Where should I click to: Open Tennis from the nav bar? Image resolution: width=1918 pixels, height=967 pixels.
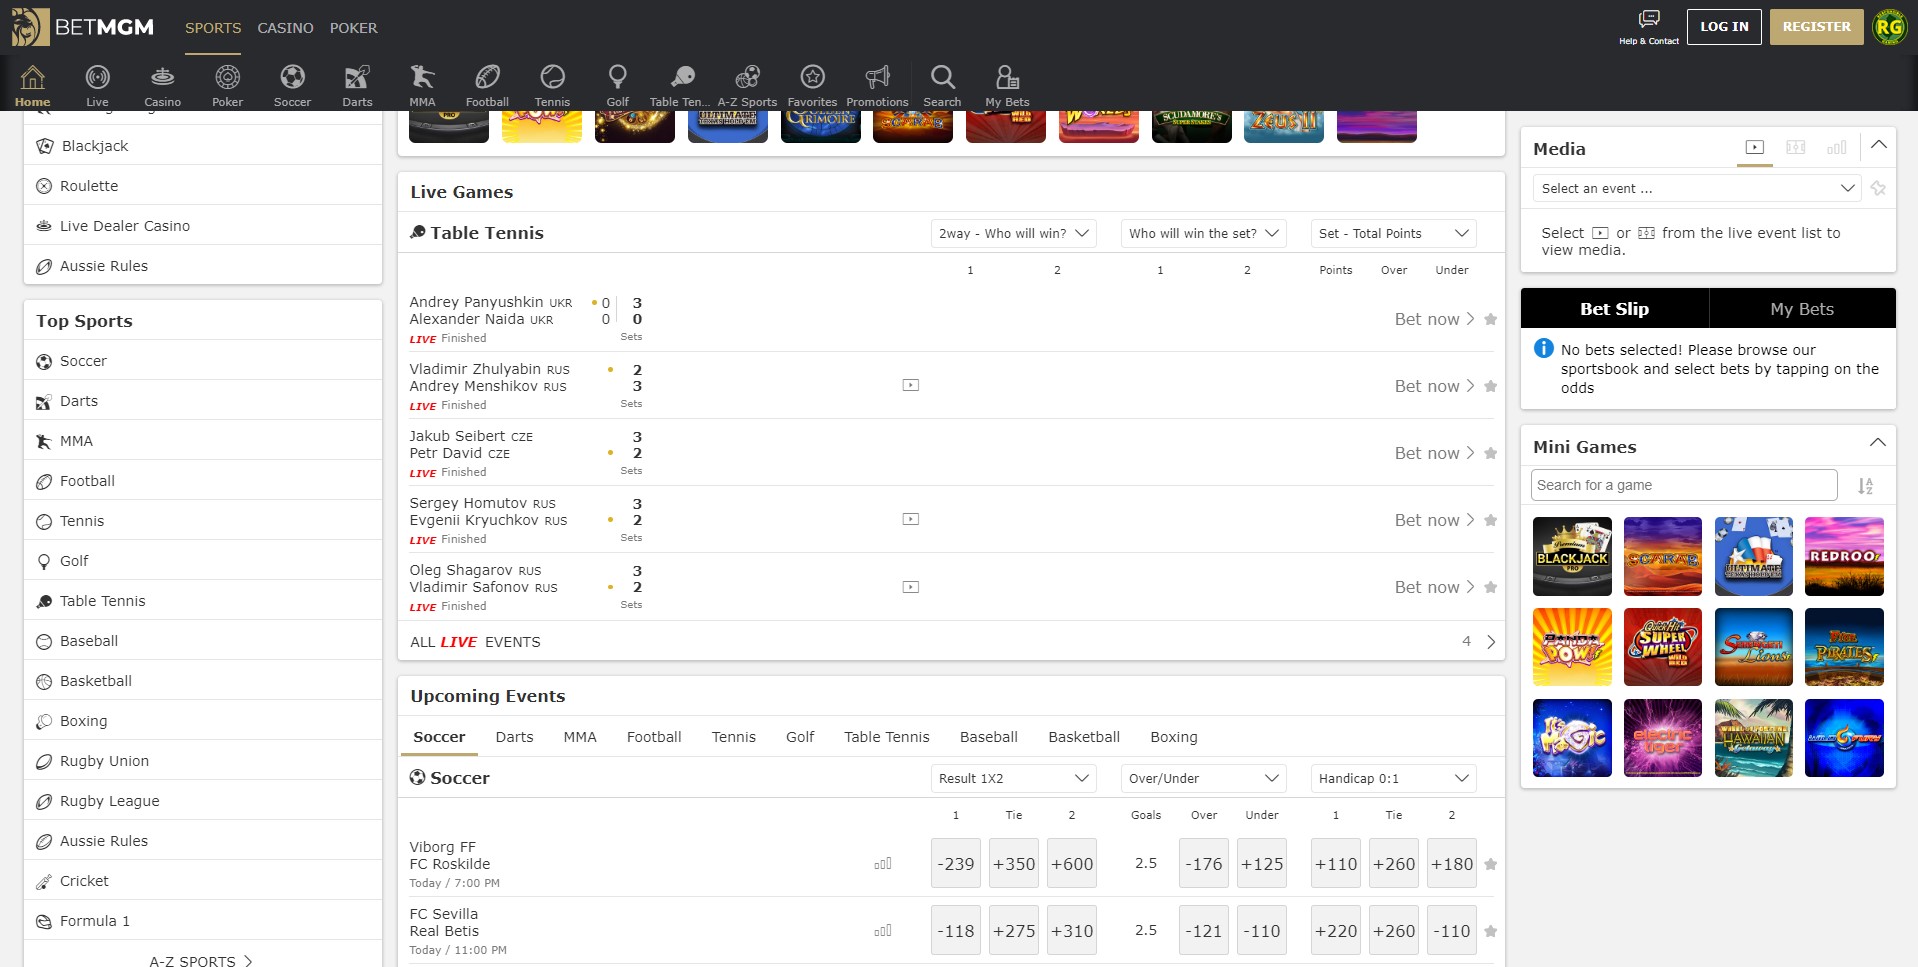552,84
